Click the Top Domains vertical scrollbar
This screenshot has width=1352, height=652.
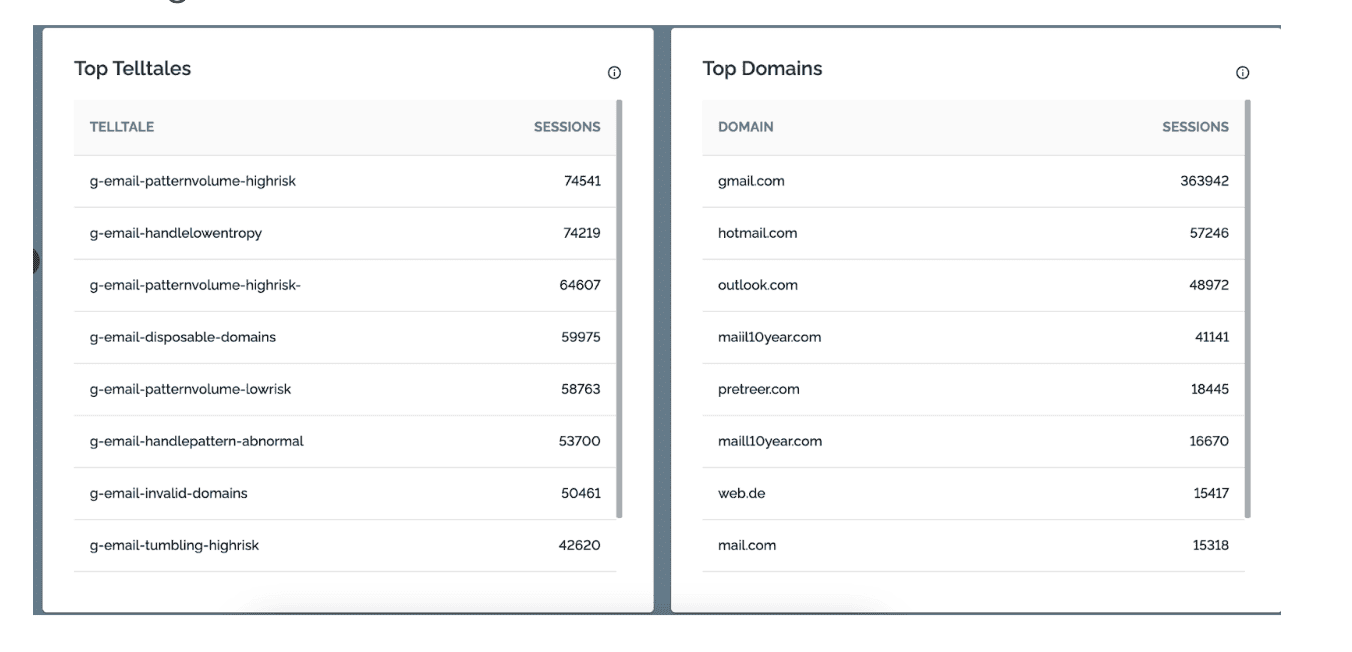point(1248,308)
